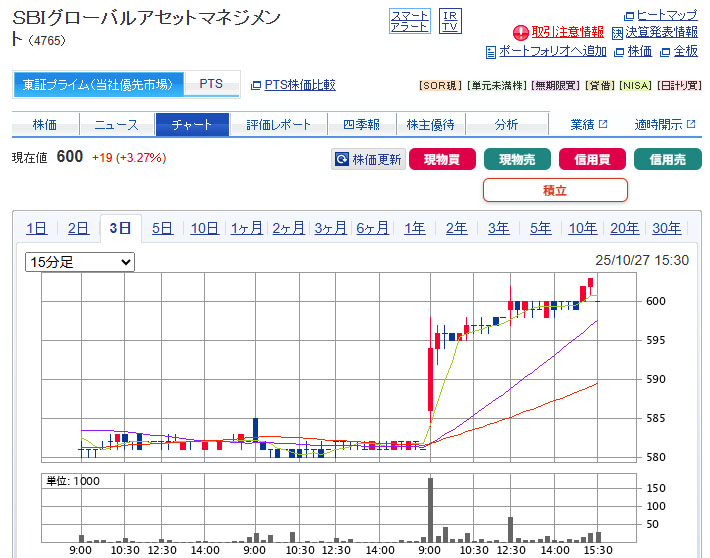
Task: Select the 1ヶ月 chart period
Action: click(x=246, y=228)
